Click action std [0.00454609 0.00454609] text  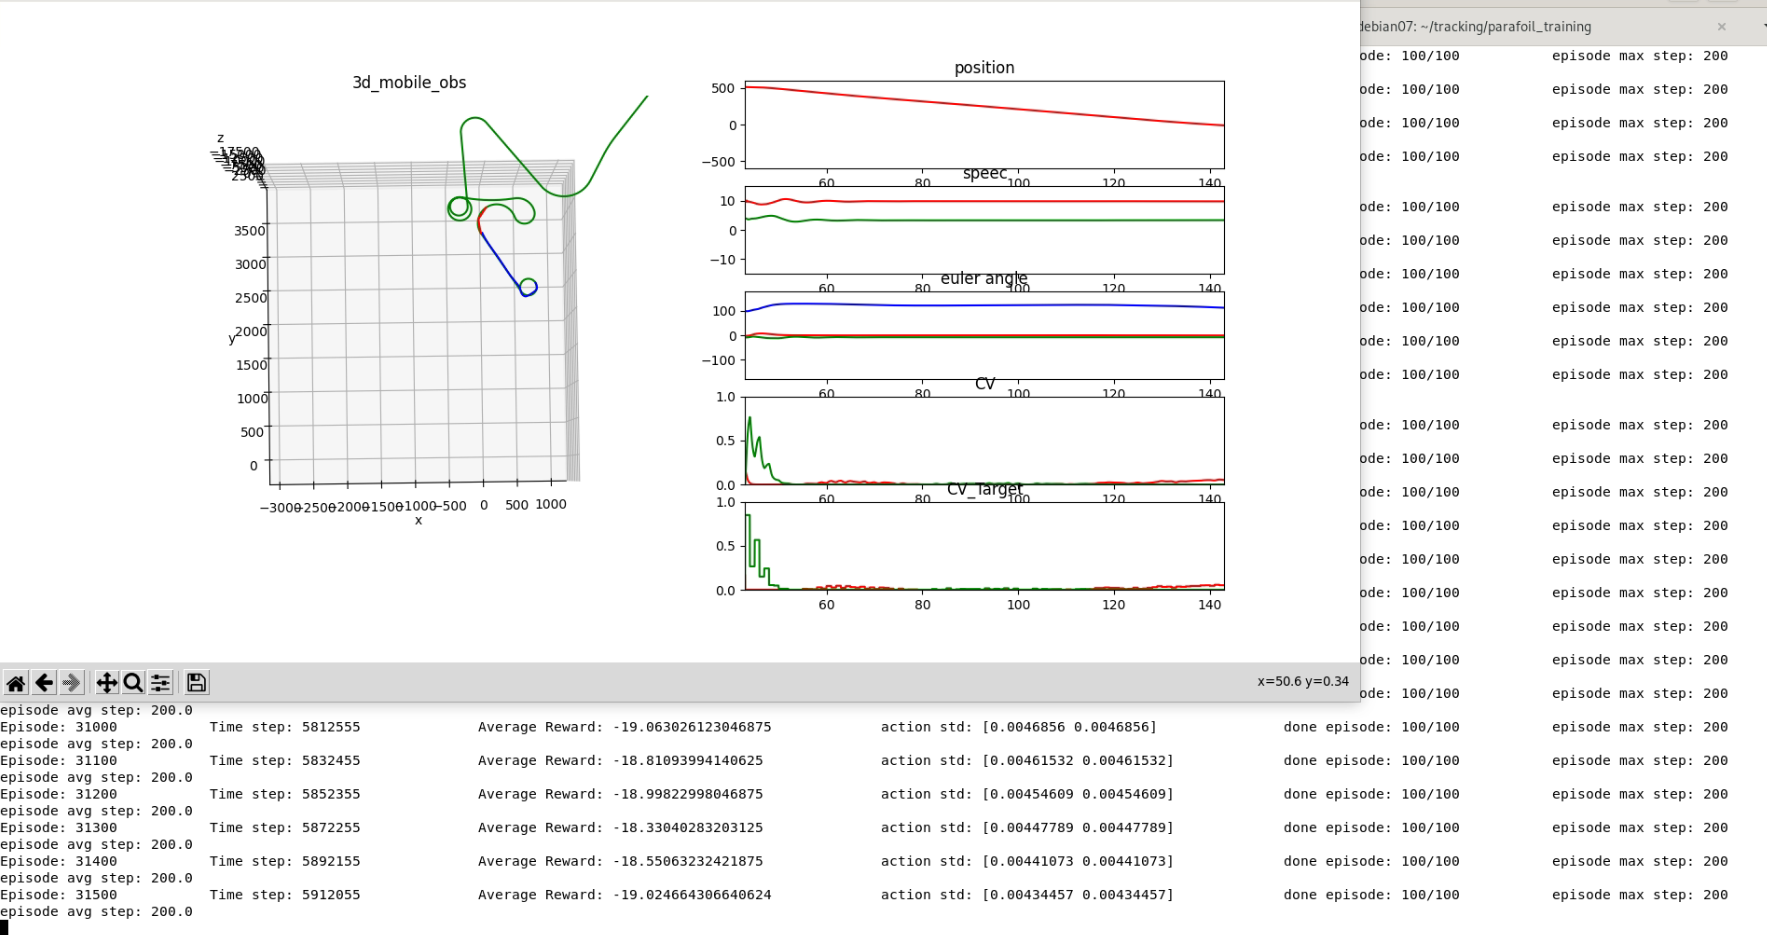(x=1027, y=794)
